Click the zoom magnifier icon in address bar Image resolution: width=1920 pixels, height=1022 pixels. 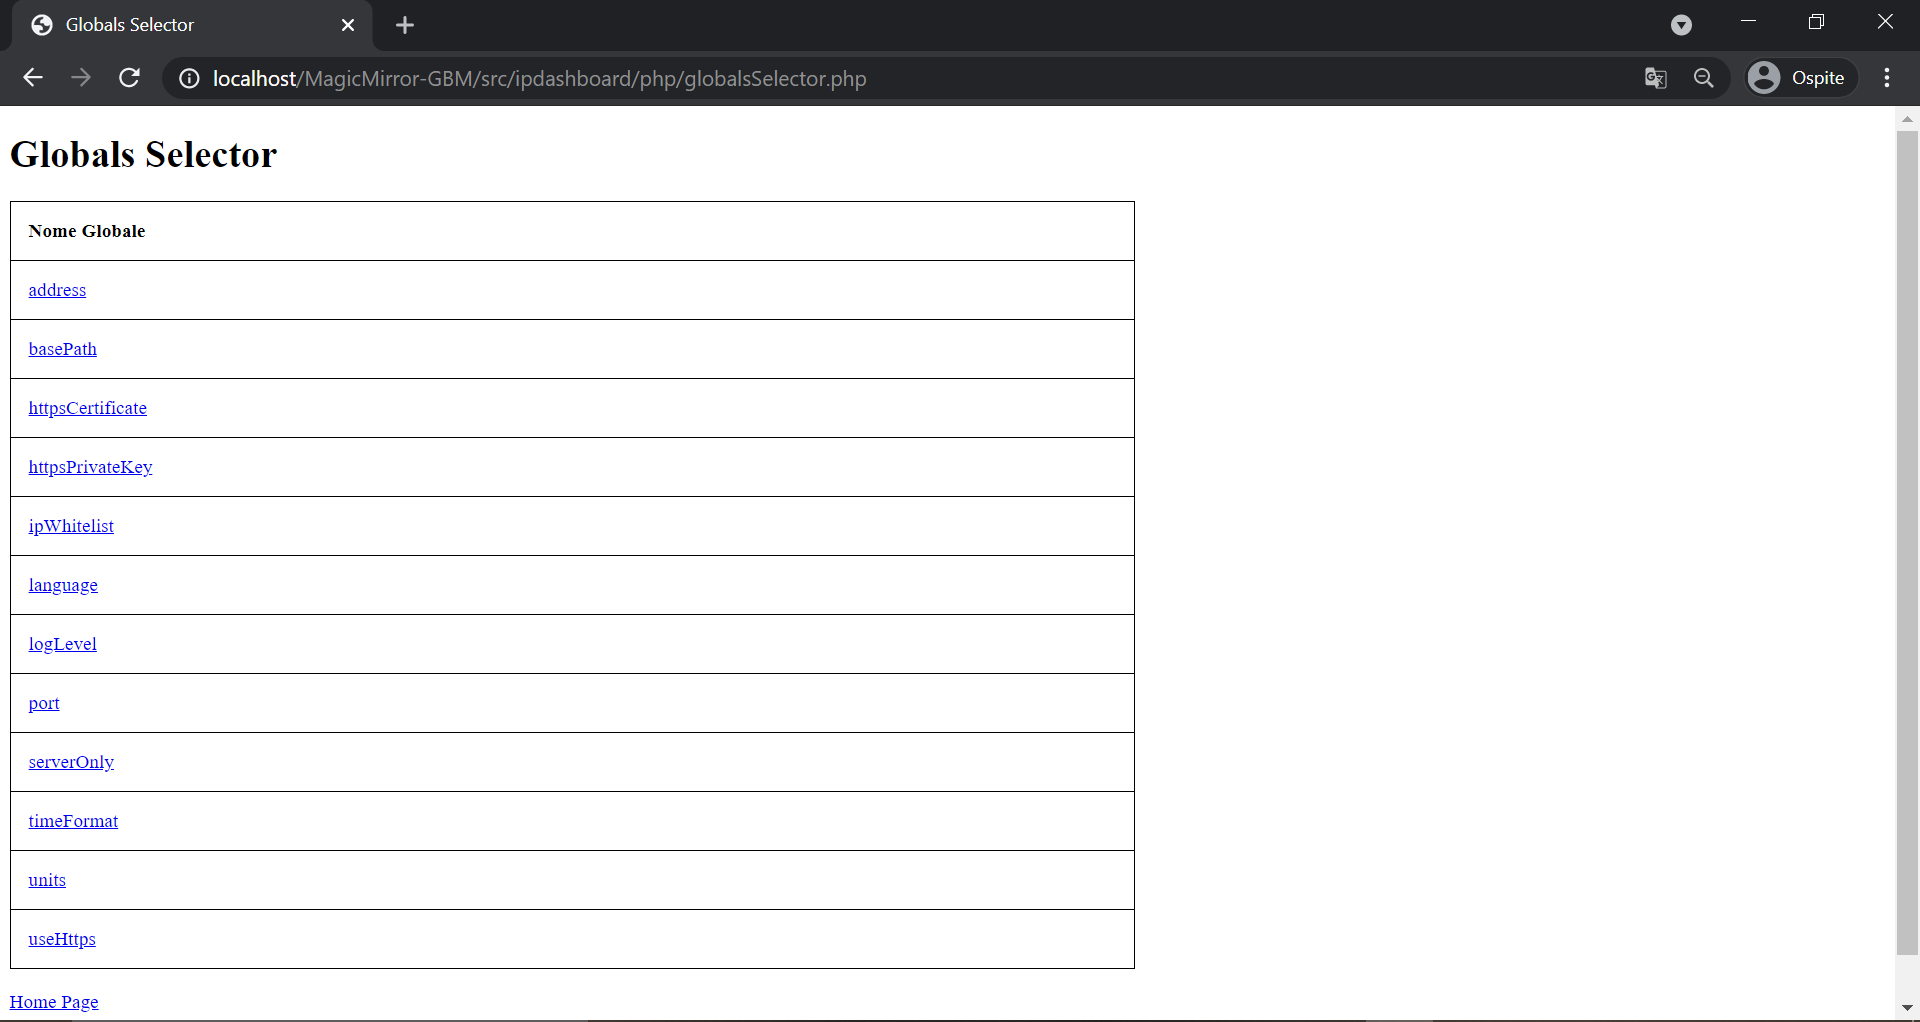1704,78
